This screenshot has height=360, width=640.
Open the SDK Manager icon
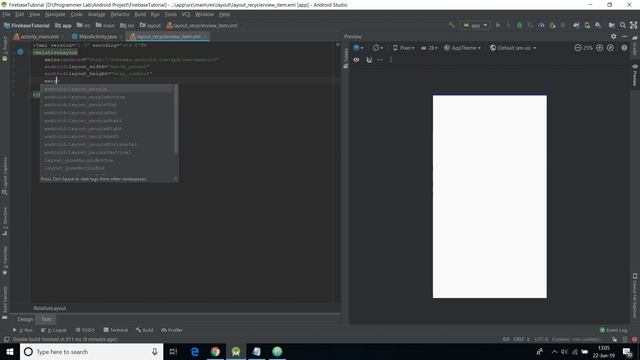[x=598, y=25]
